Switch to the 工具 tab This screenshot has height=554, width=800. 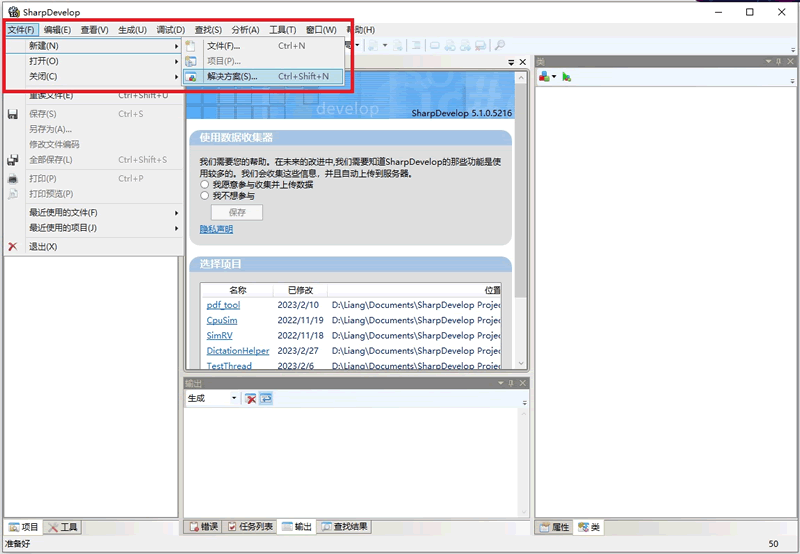pyautogui.click(x=62, y=527)
